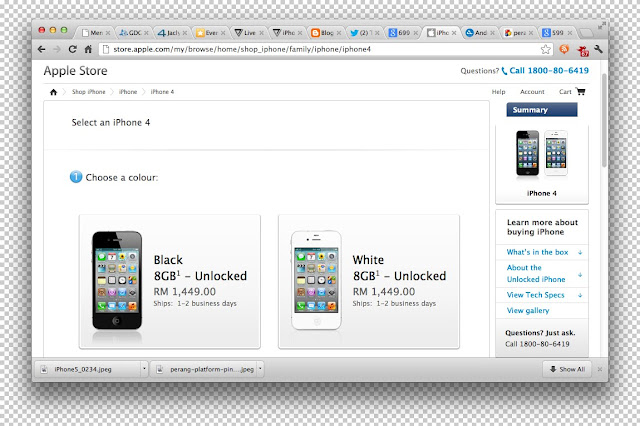Viewport: 640px width, 426px height.
Task: Open the Cart link text
Action: (565, 92)
